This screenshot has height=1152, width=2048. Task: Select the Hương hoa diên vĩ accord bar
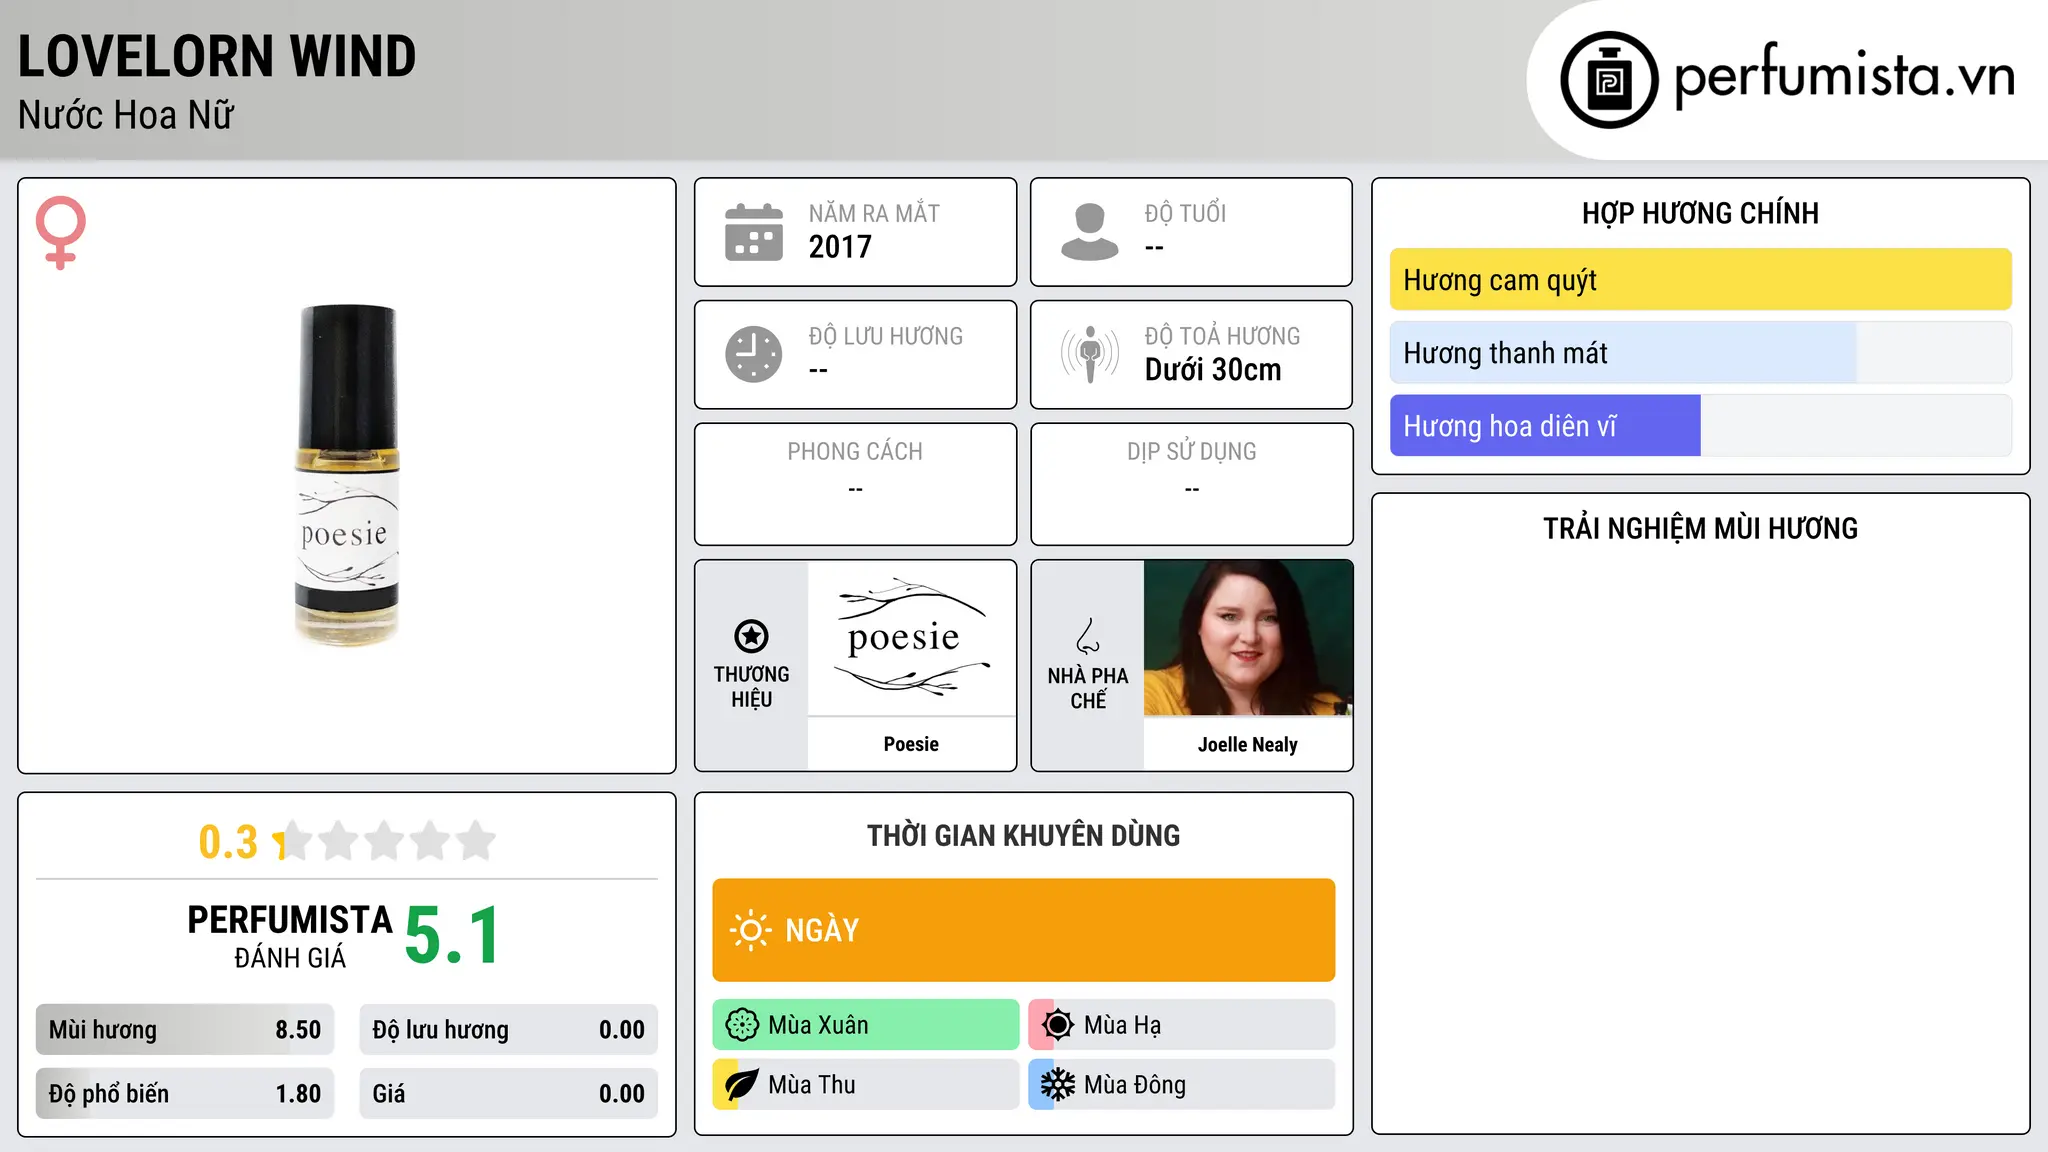(1700, 426)
